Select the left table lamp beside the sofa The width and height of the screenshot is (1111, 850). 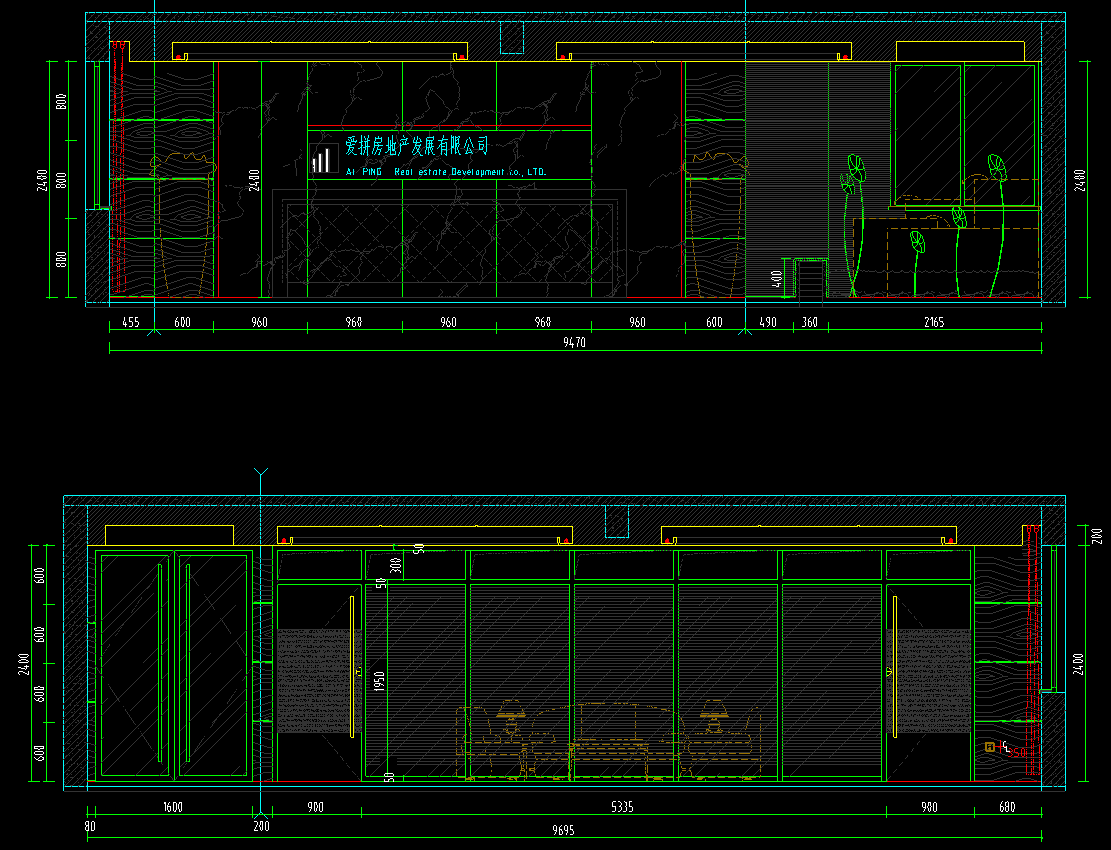pyautogui.click(x=512, y=712)
